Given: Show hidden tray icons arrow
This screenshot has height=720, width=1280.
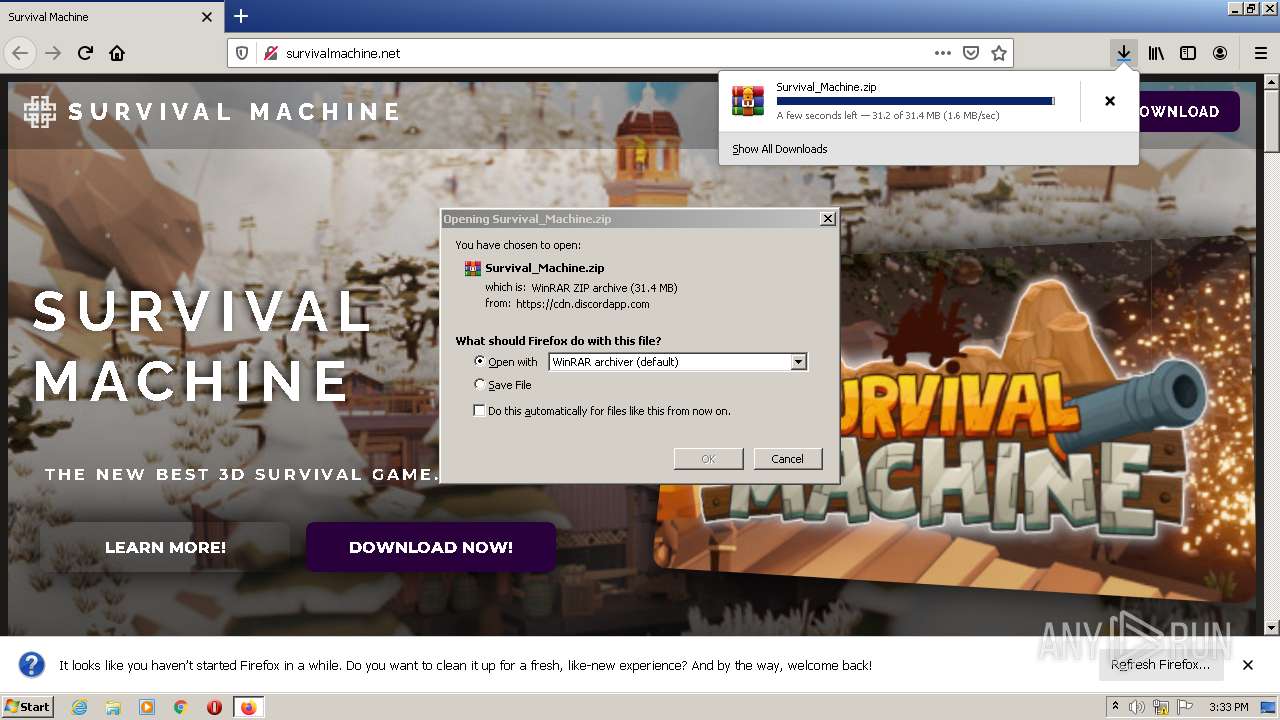Looking at the screenshot, I should pyautogui.click(x=1117, y=707).
